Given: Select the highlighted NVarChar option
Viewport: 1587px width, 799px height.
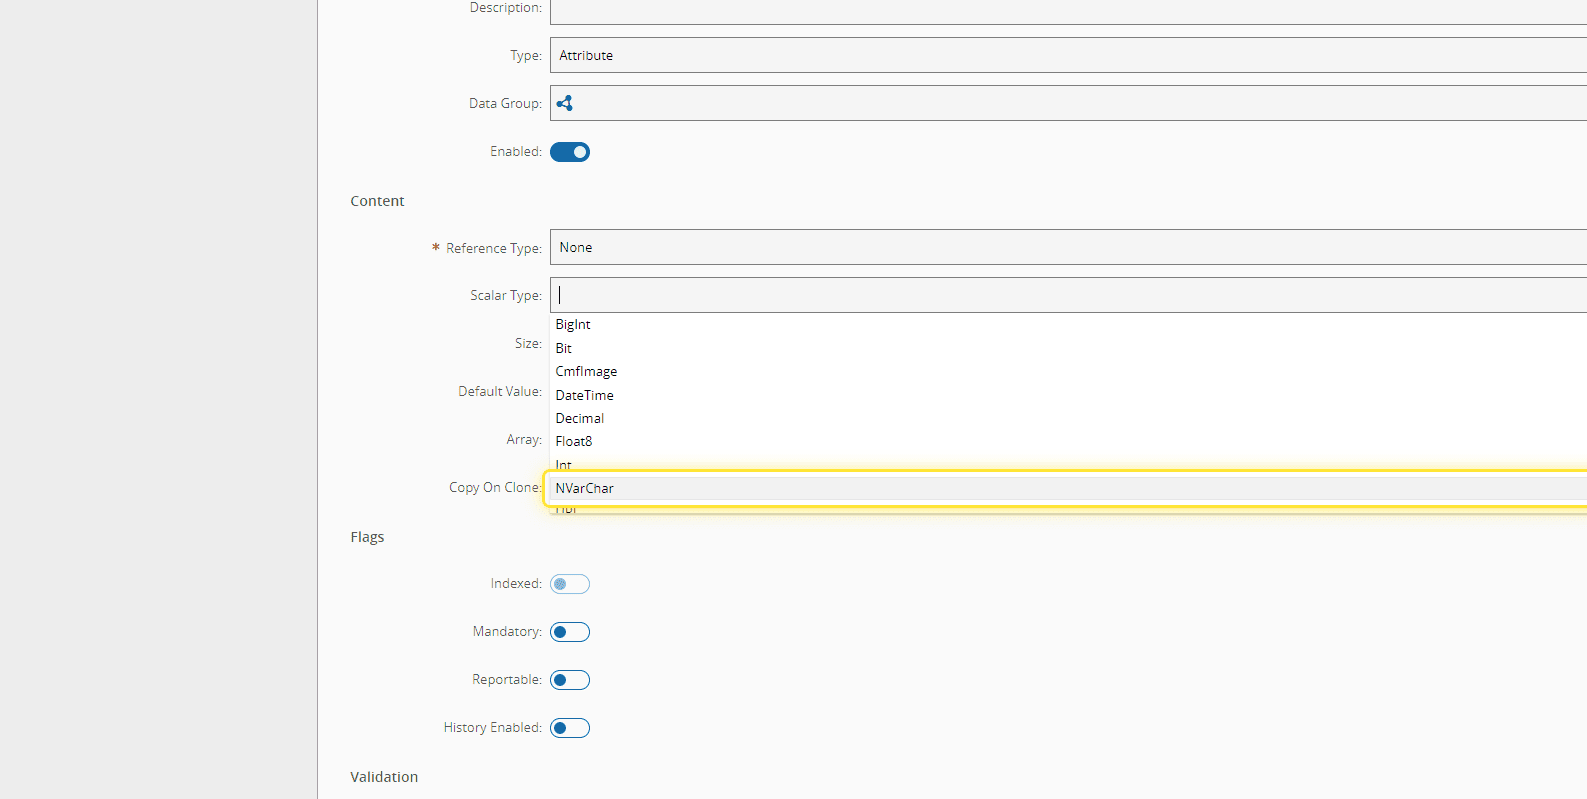Looking at the screenshot, I should 585,488.
